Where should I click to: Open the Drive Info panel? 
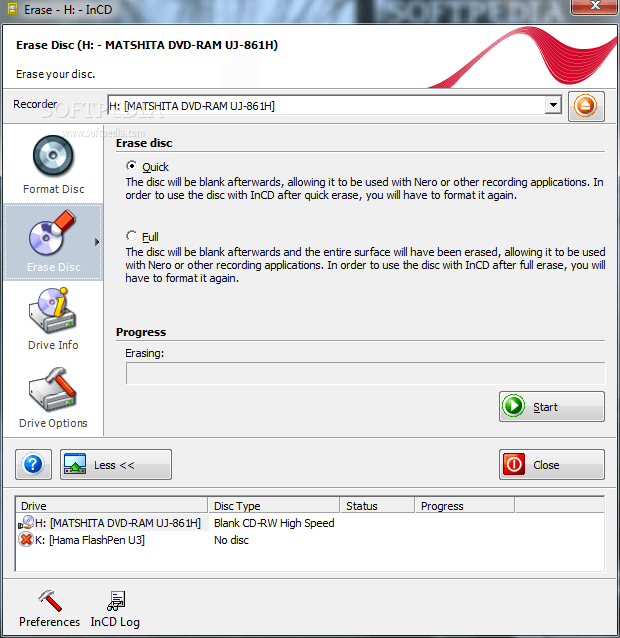[x=53, y=319]
